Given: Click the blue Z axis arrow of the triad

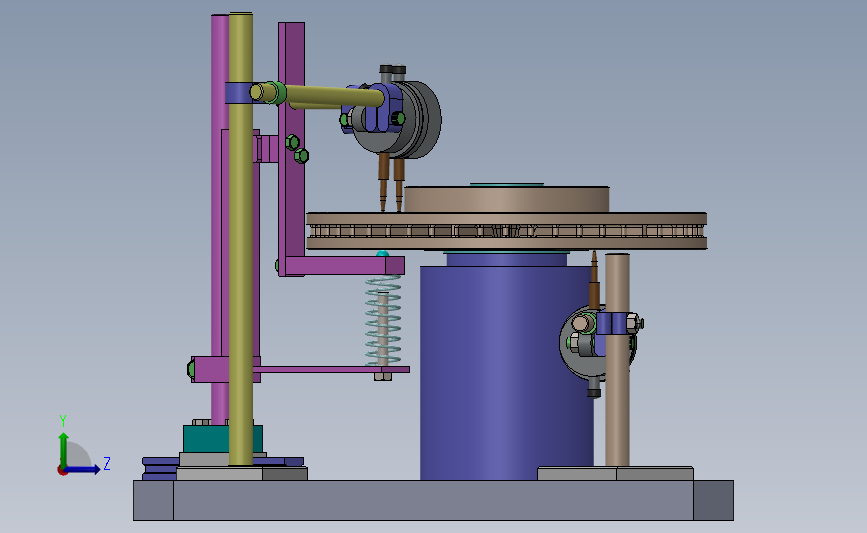Looking at the screenshot, I should [x=83, y=469].
